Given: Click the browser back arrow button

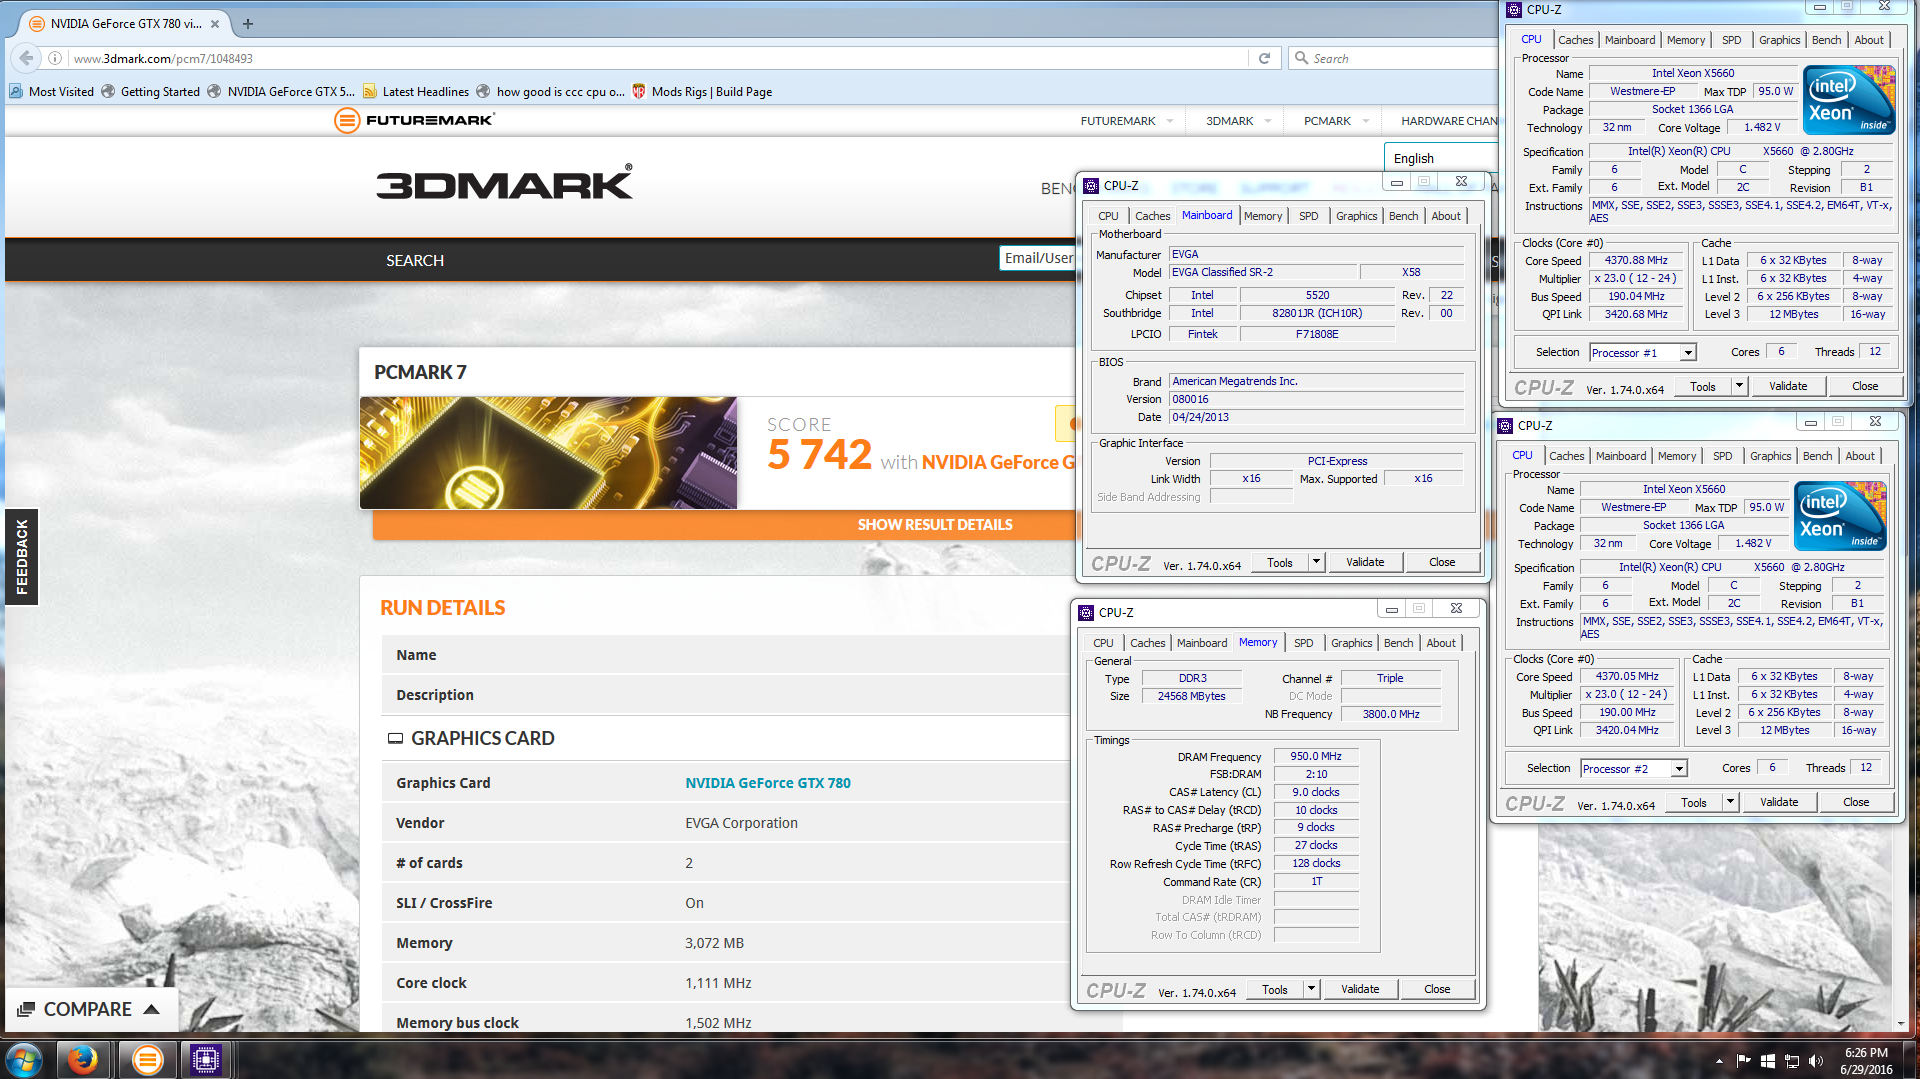Looking at the screenshot, I should click(27, 58).
